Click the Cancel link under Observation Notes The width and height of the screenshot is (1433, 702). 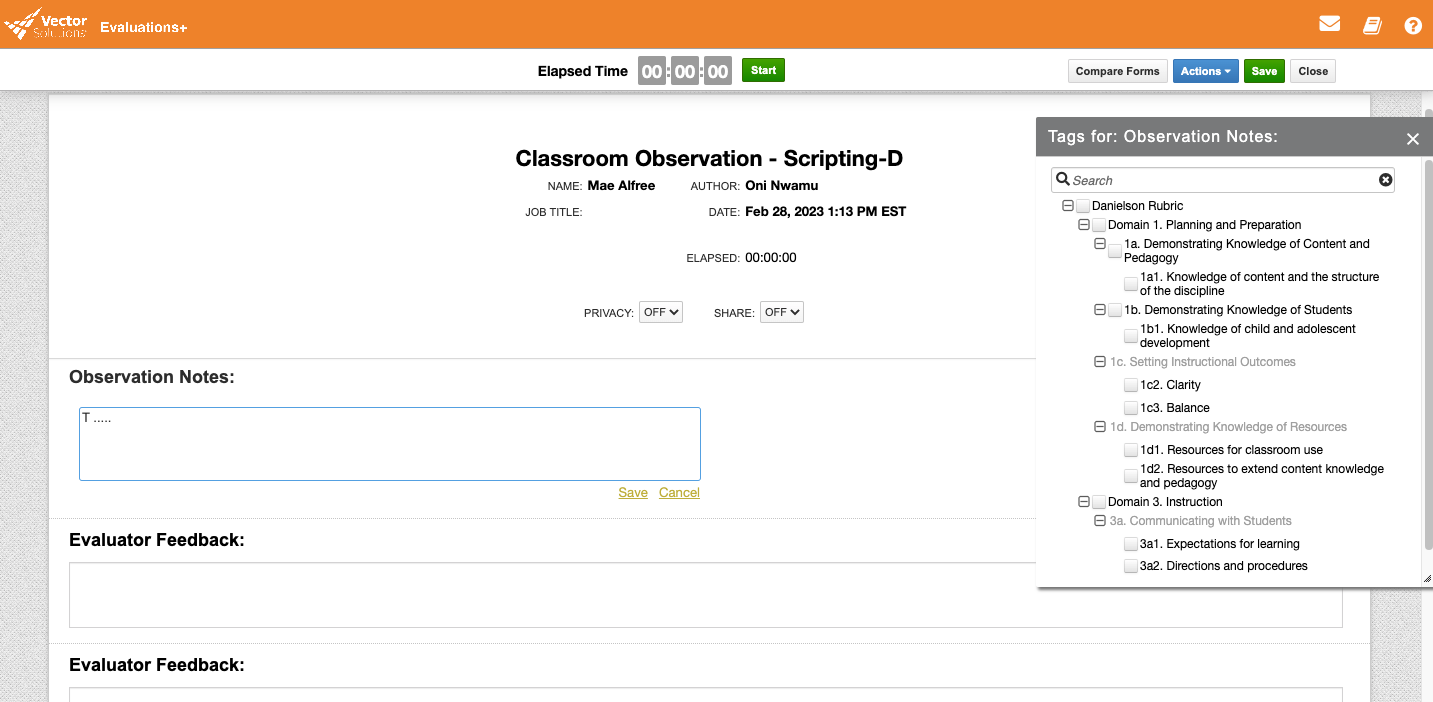coord(679,493)
